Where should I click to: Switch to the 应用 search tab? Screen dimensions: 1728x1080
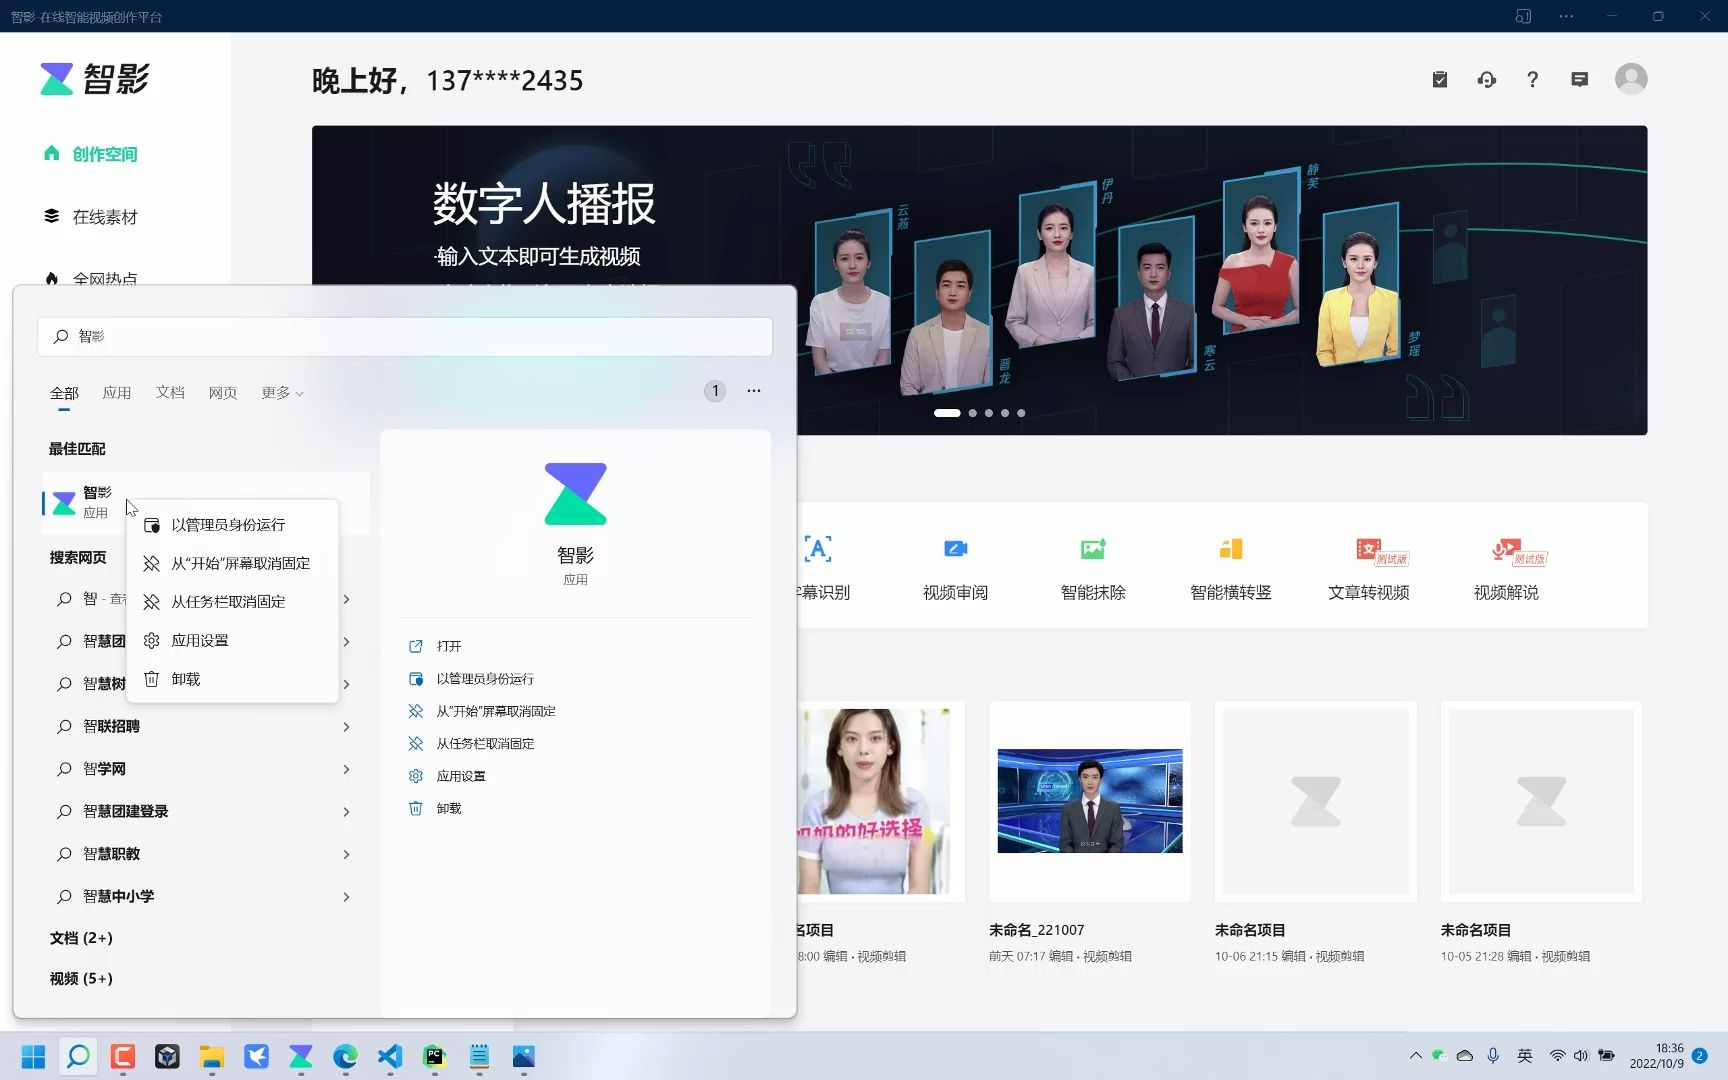(117, 393)
